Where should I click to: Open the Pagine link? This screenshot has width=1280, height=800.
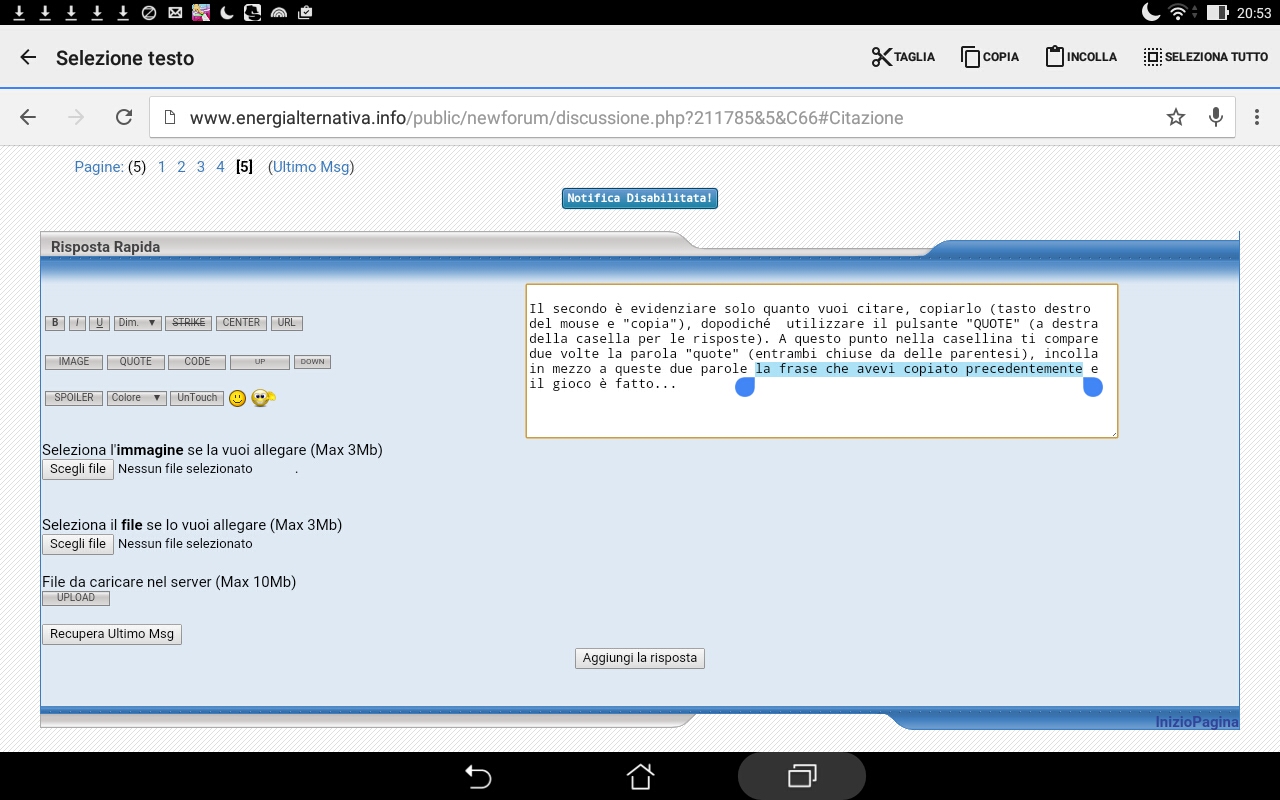point(99,167)
